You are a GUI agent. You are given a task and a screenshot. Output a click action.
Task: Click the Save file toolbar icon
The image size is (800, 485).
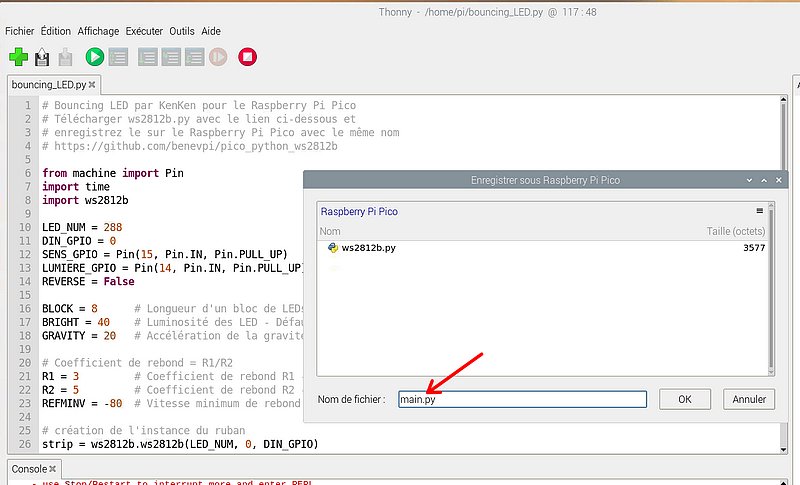pyautogui.click(x=65, y=57)
